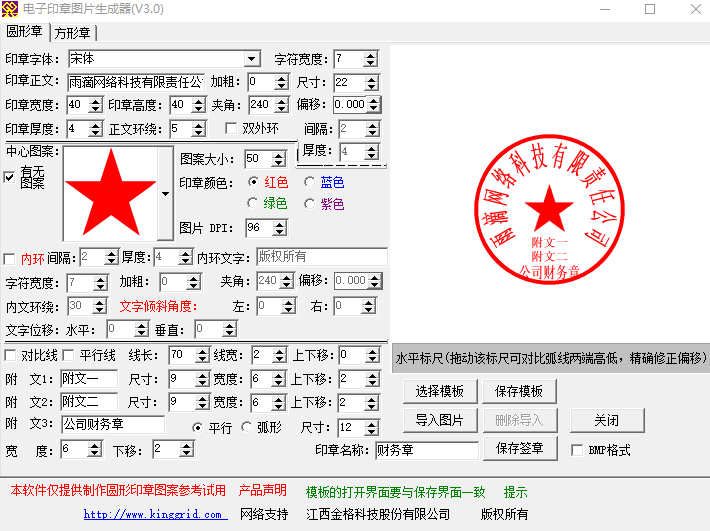Click the 关闭 button
Image resolution: width=710 pixels, height=531 pixels.
[x=607, y=421]
